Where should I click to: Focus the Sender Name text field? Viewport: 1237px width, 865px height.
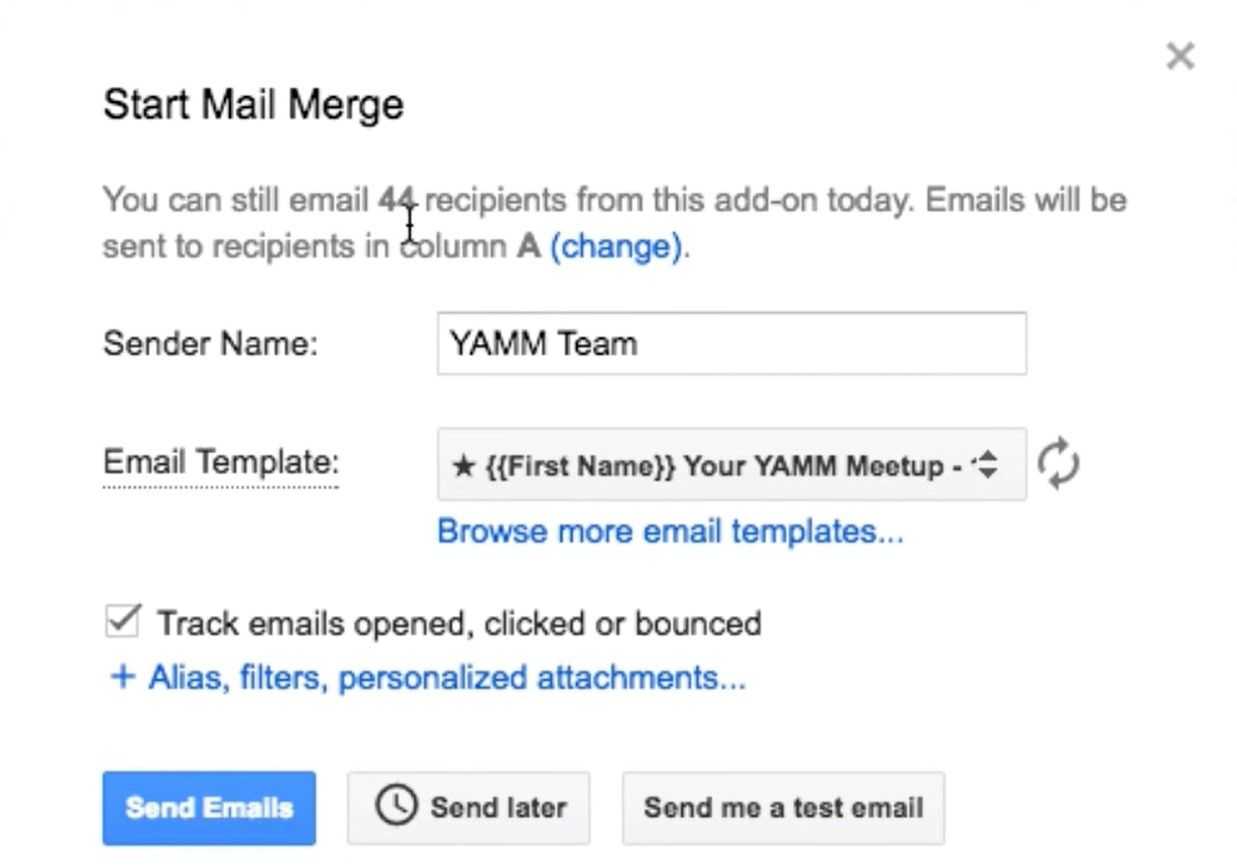coord(731,344)
